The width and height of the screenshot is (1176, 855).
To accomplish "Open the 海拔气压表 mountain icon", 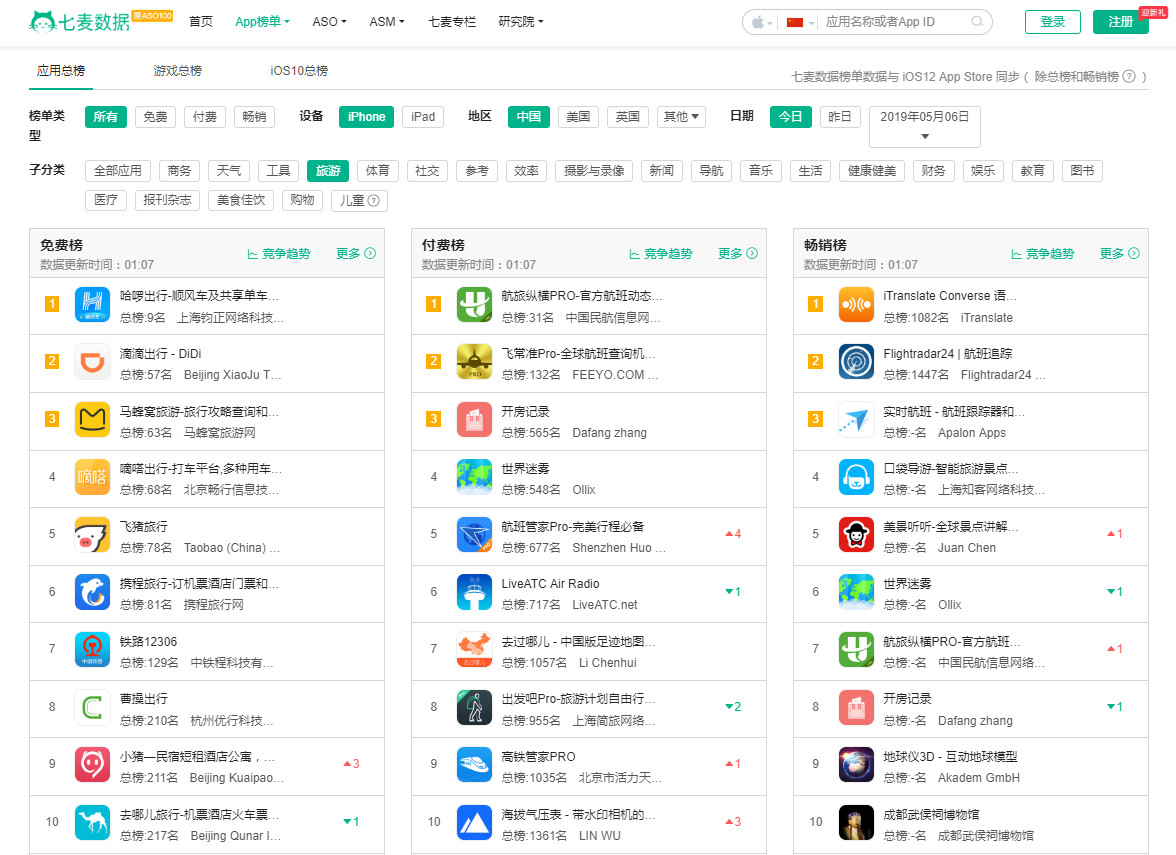I will coord(474,822).
